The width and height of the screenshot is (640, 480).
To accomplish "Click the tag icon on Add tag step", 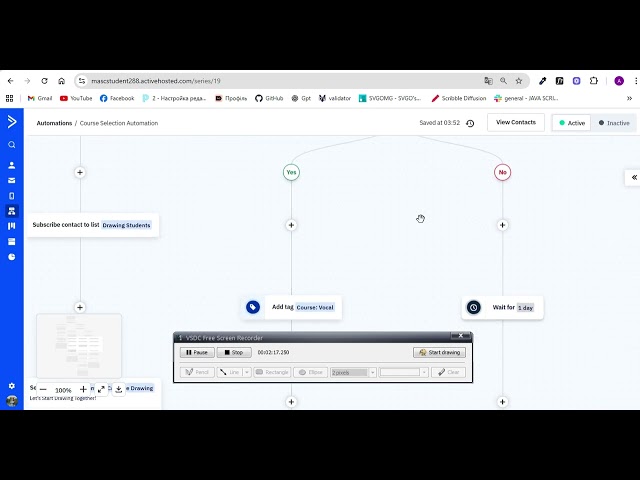I will point(253,307).
